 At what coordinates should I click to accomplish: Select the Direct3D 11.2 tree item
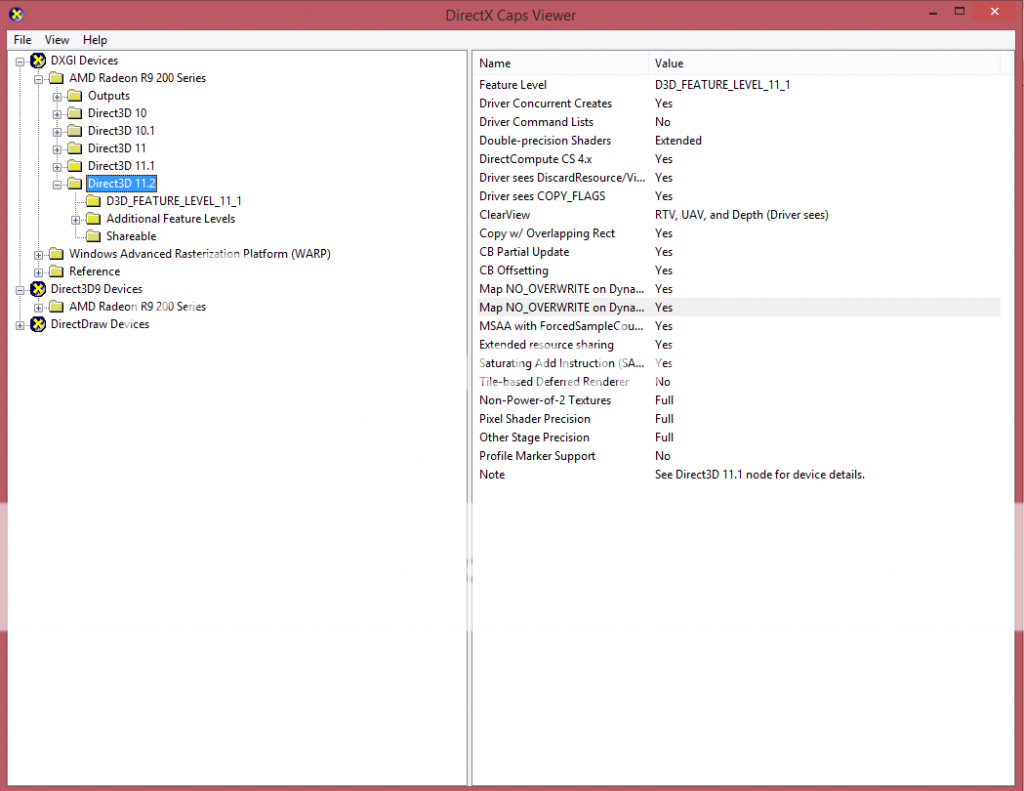(121, 183)
